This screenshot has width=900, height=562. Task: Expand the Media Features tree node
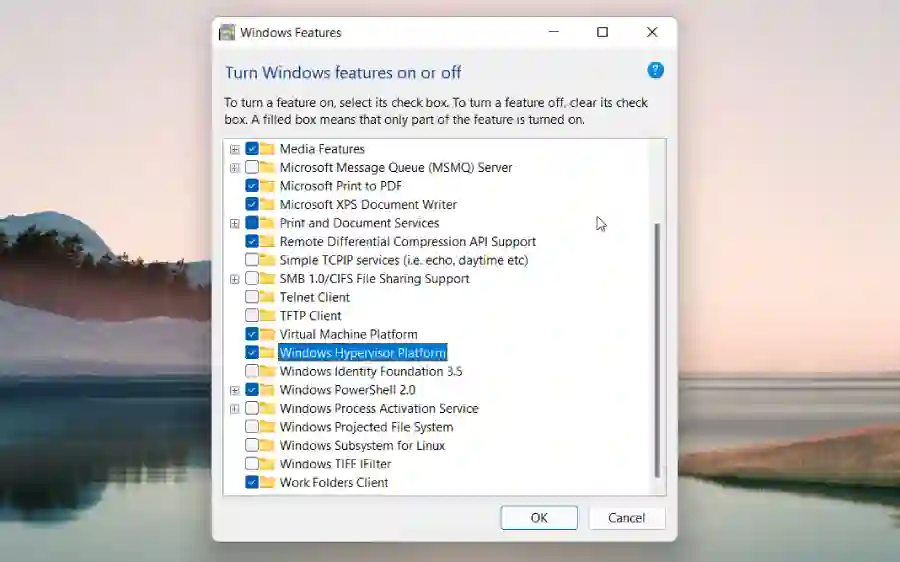[235, 149]
